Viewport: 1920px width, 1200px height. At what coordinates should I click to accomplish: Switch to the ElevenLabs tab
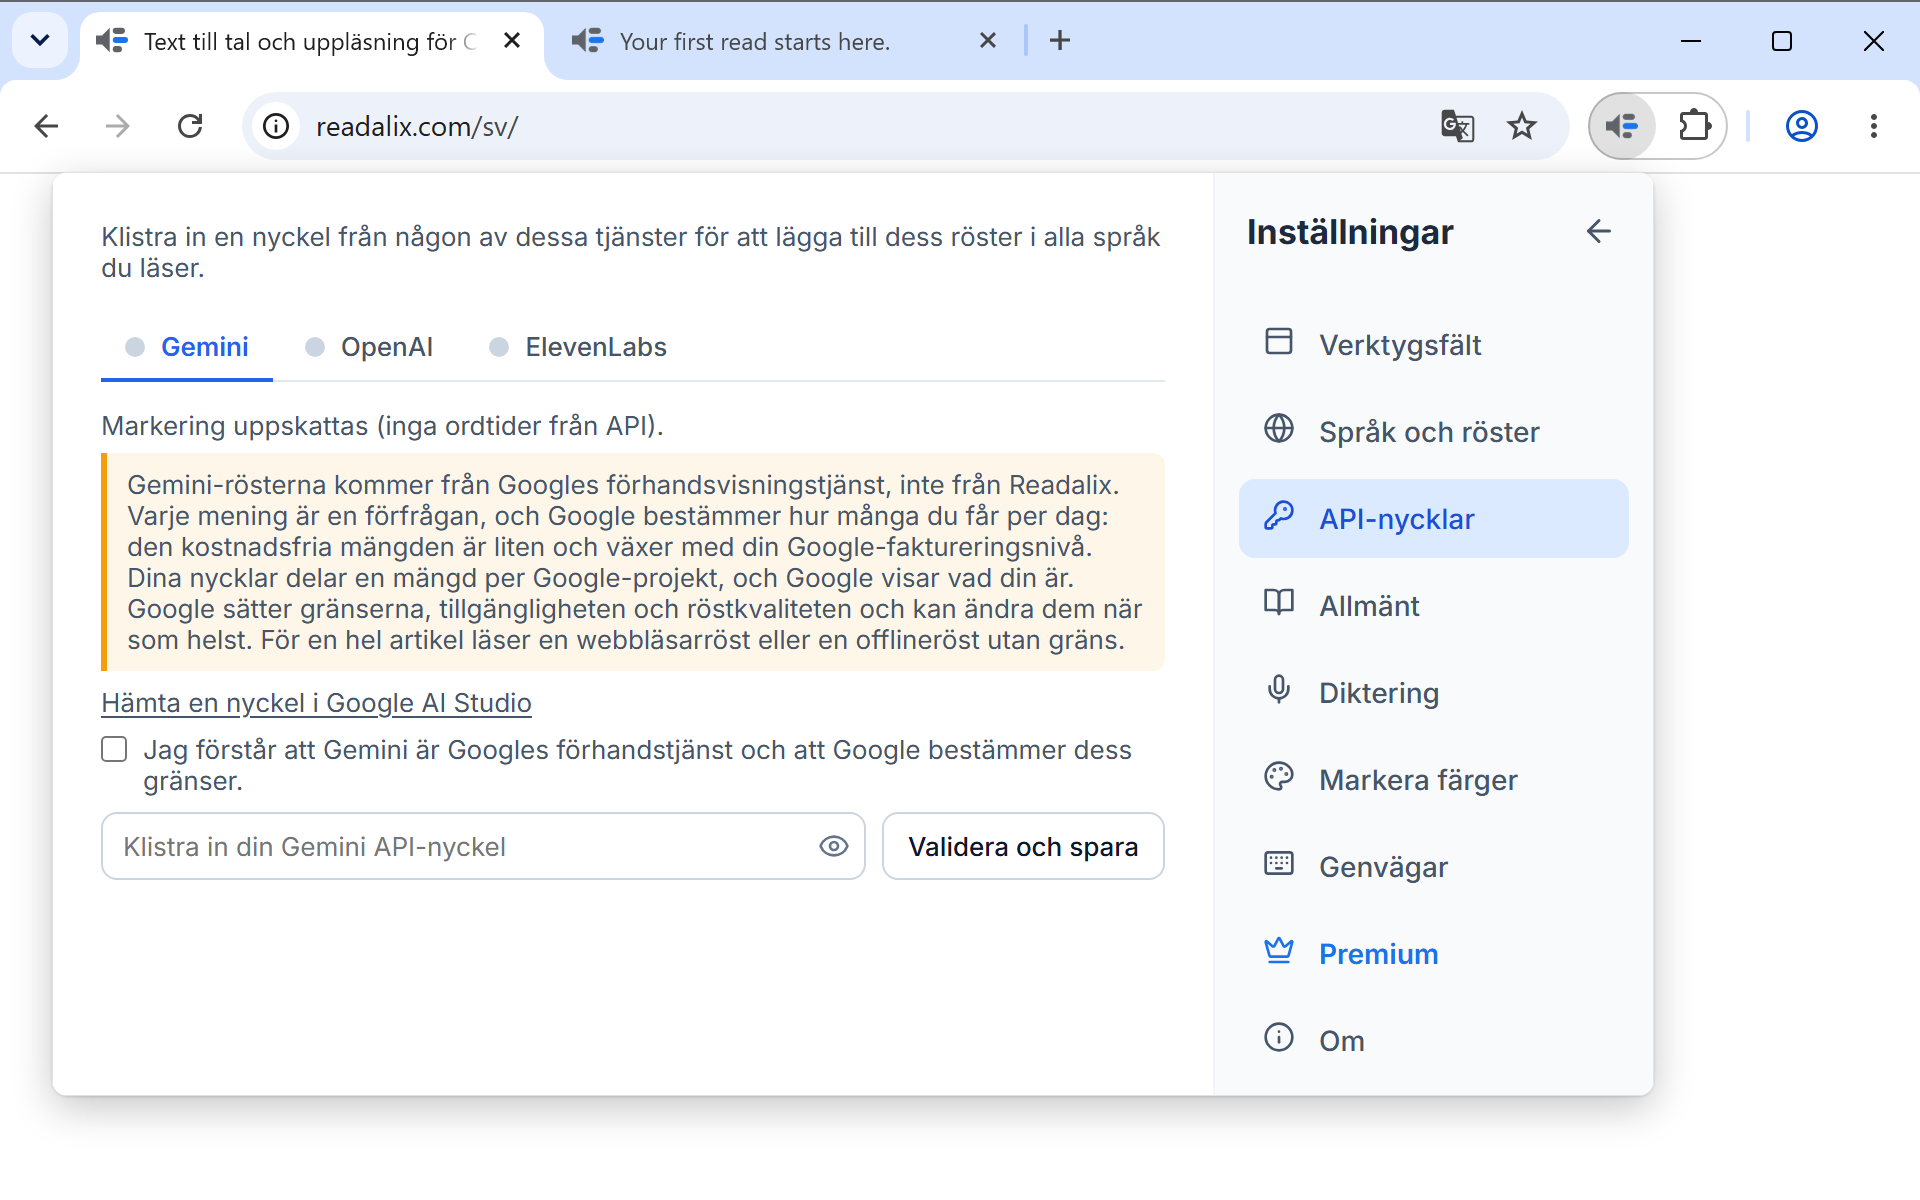pos(578,347)
